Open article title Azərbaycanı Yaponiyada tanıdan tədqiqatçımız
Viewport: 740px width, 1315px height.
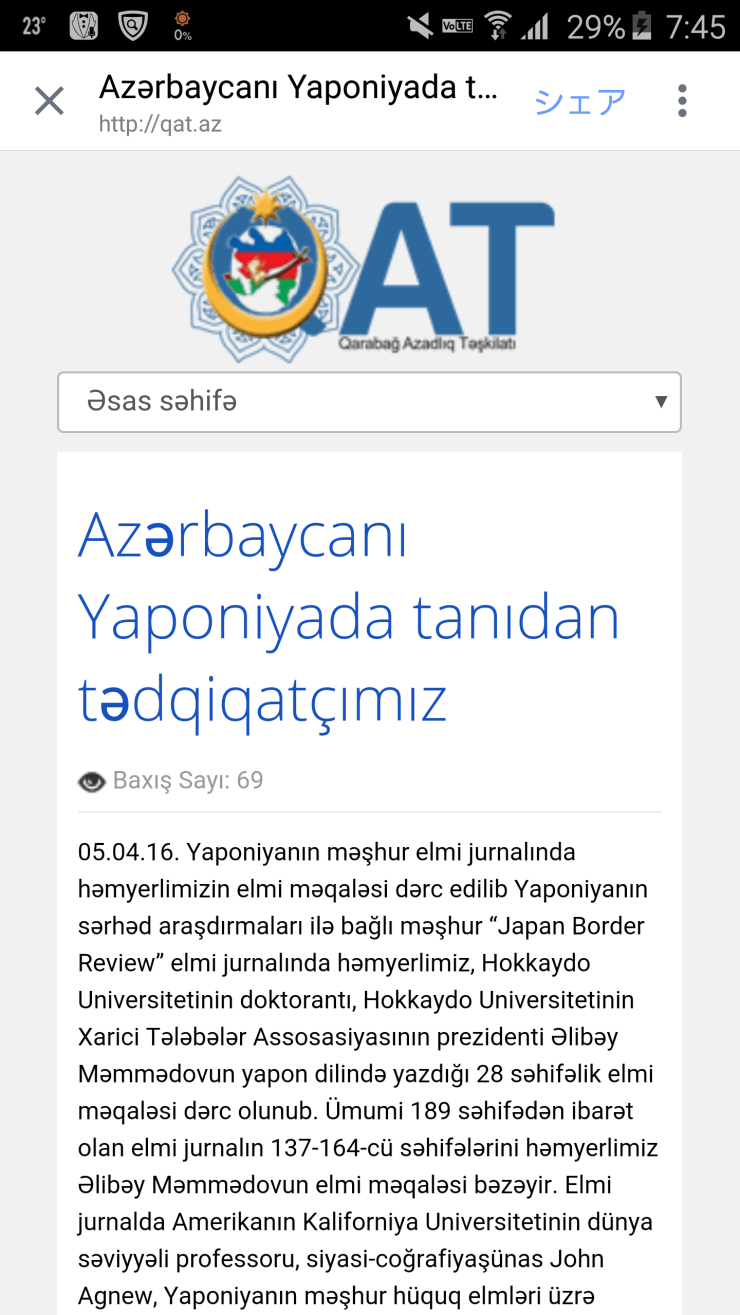pyautogui.click(x=349, y=617)
